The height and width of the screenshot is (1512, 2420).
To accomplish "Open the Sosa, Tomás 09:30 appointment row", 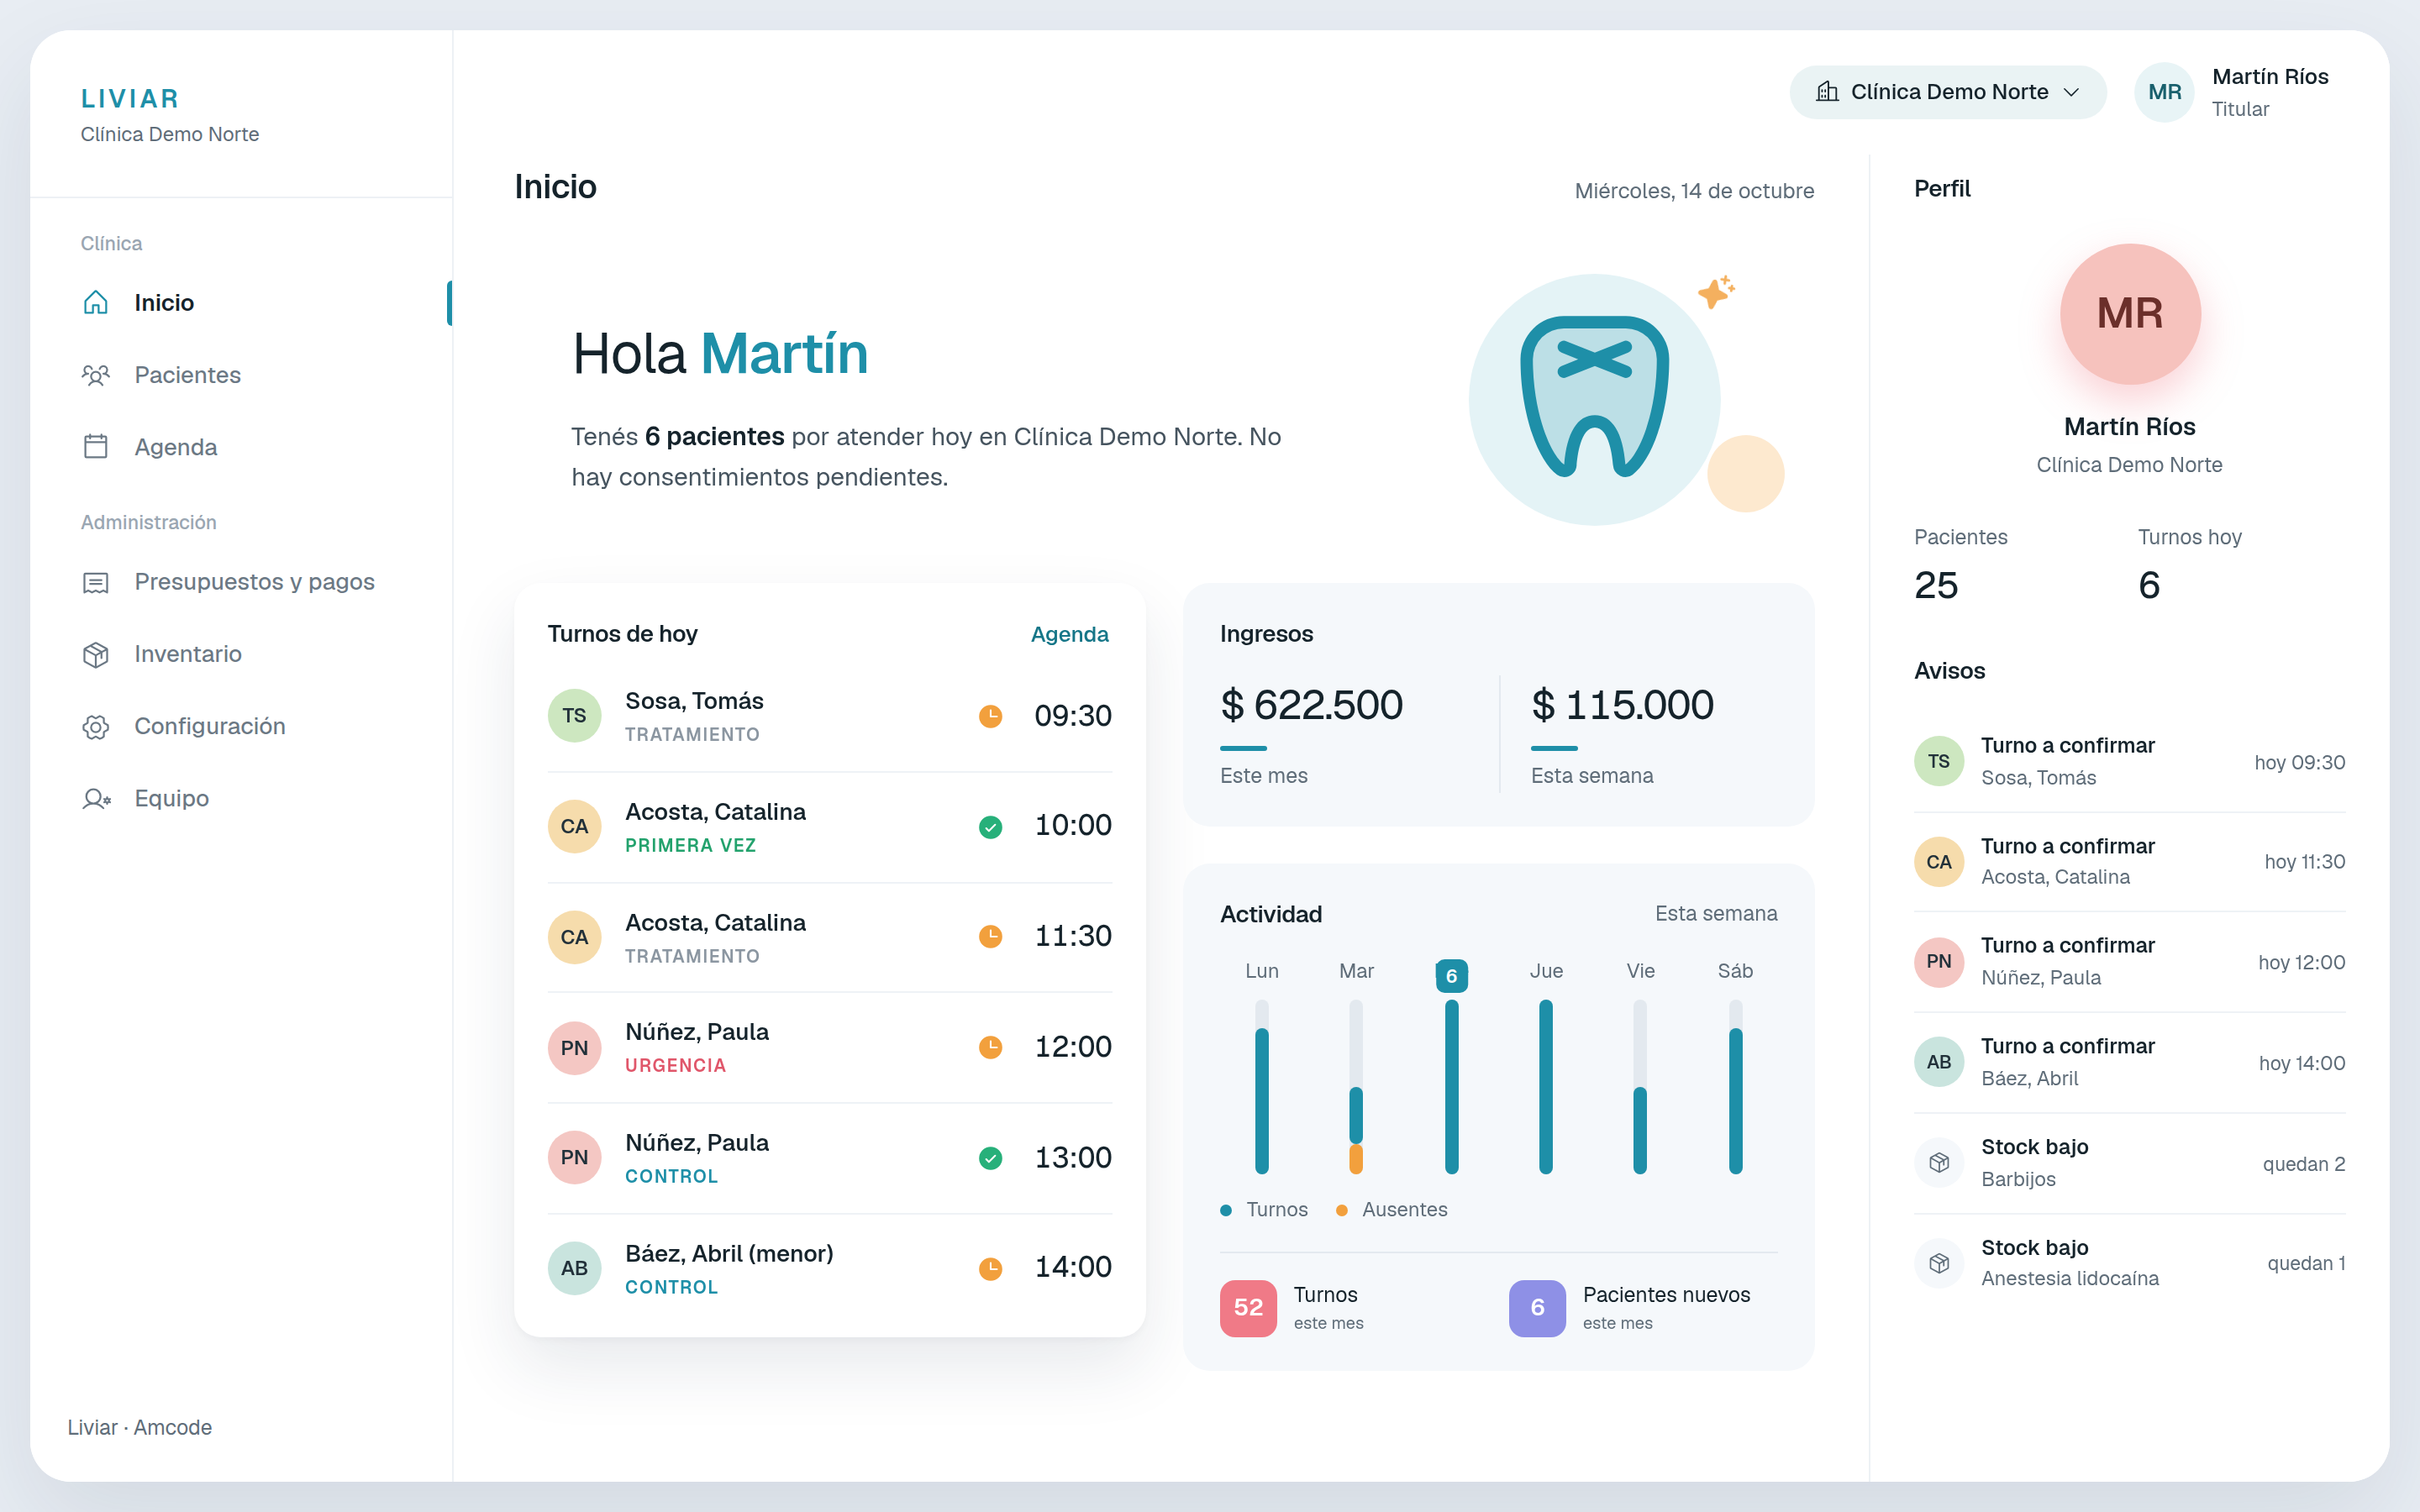I will pyautogui.click(x=829, y=716).
